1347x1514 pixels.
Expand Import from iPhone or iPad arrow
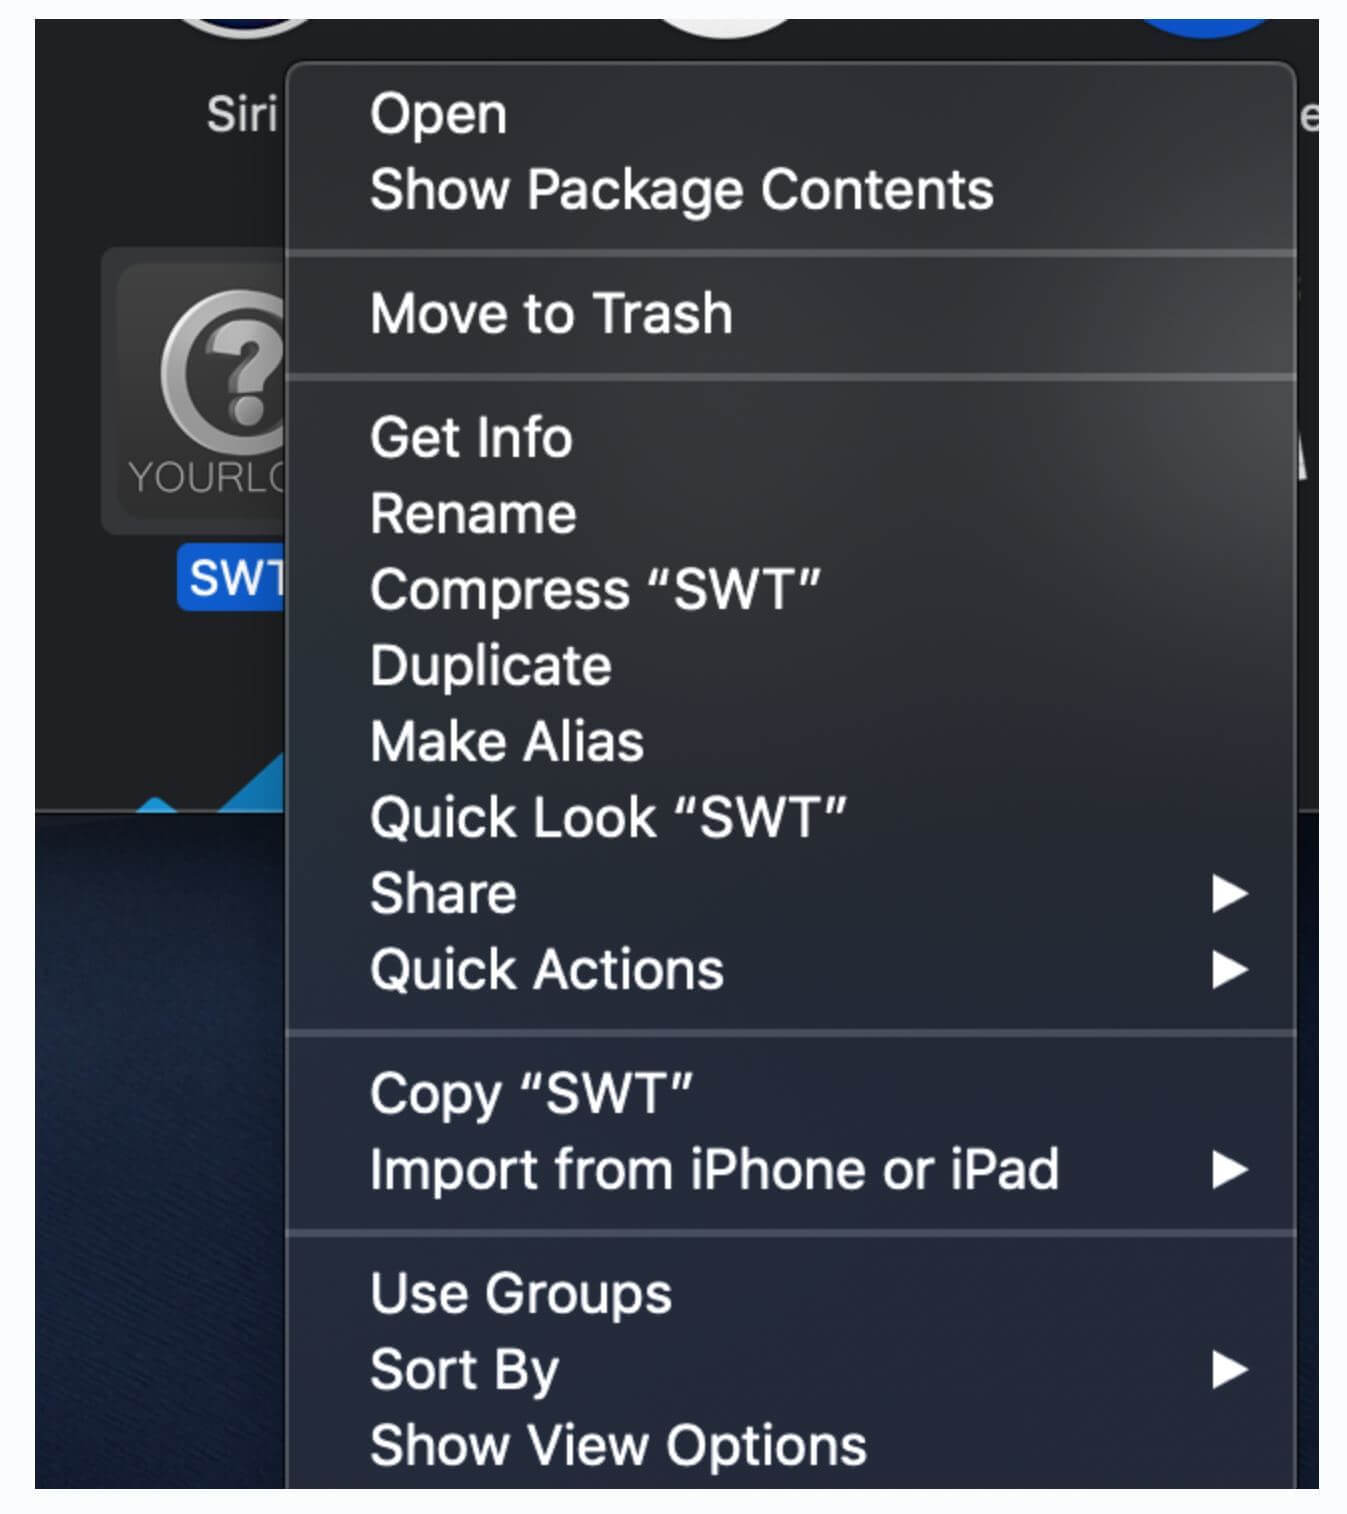(1229, 1170)
